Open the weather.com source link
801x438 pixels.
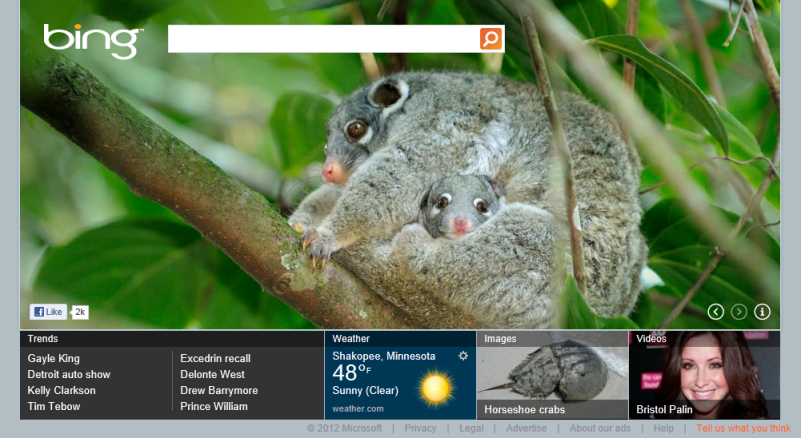[358, 409]
